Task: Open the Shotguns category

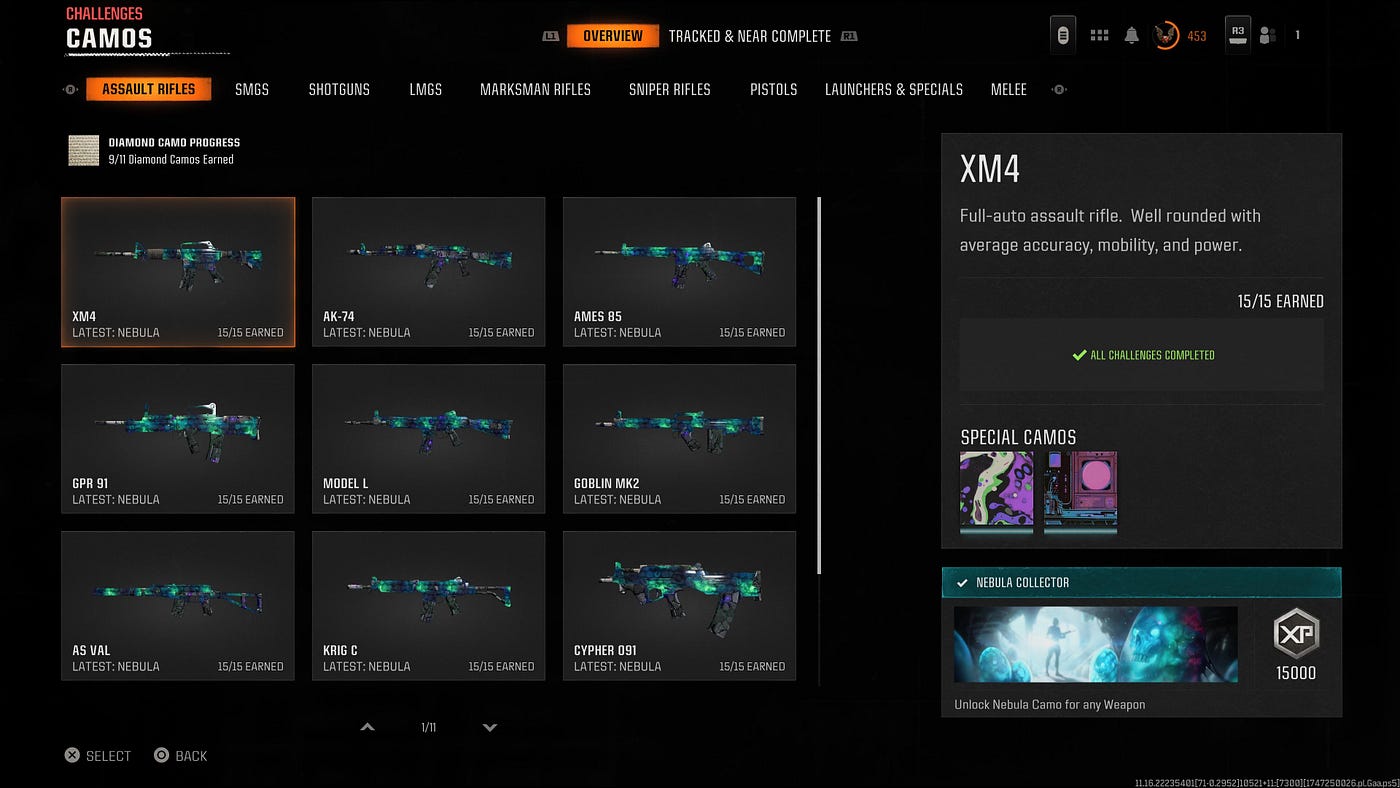Action: (x=339, y=90)
